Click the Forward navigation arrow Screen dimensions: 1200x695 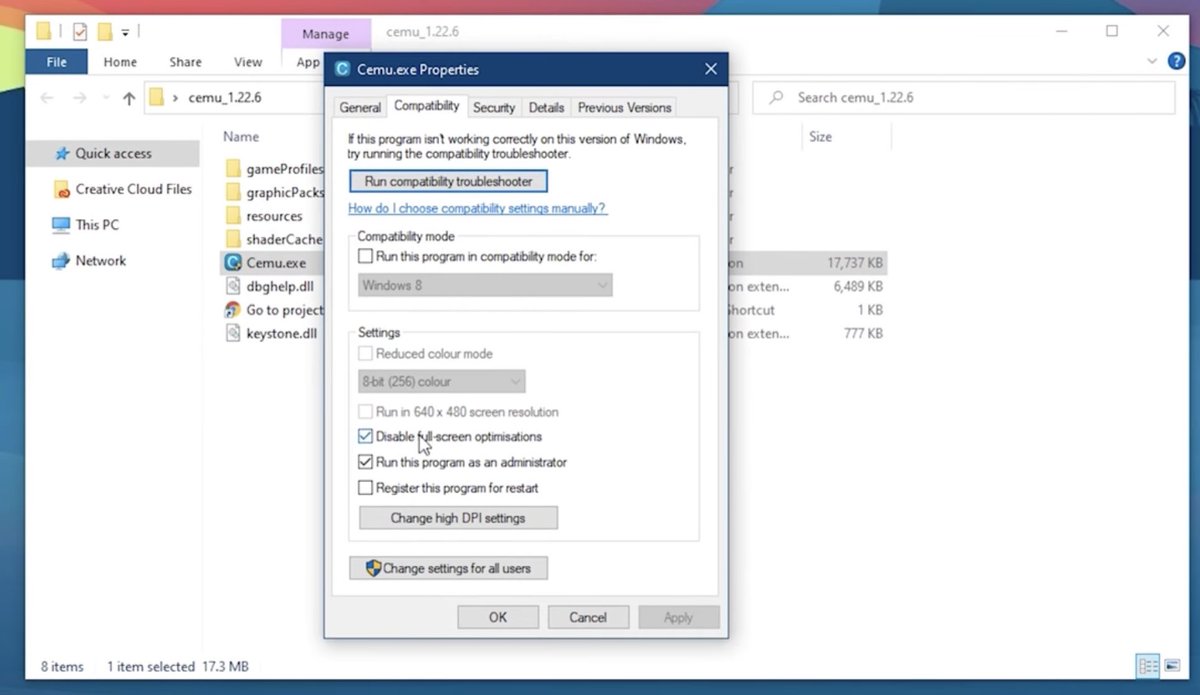point(80,98)
